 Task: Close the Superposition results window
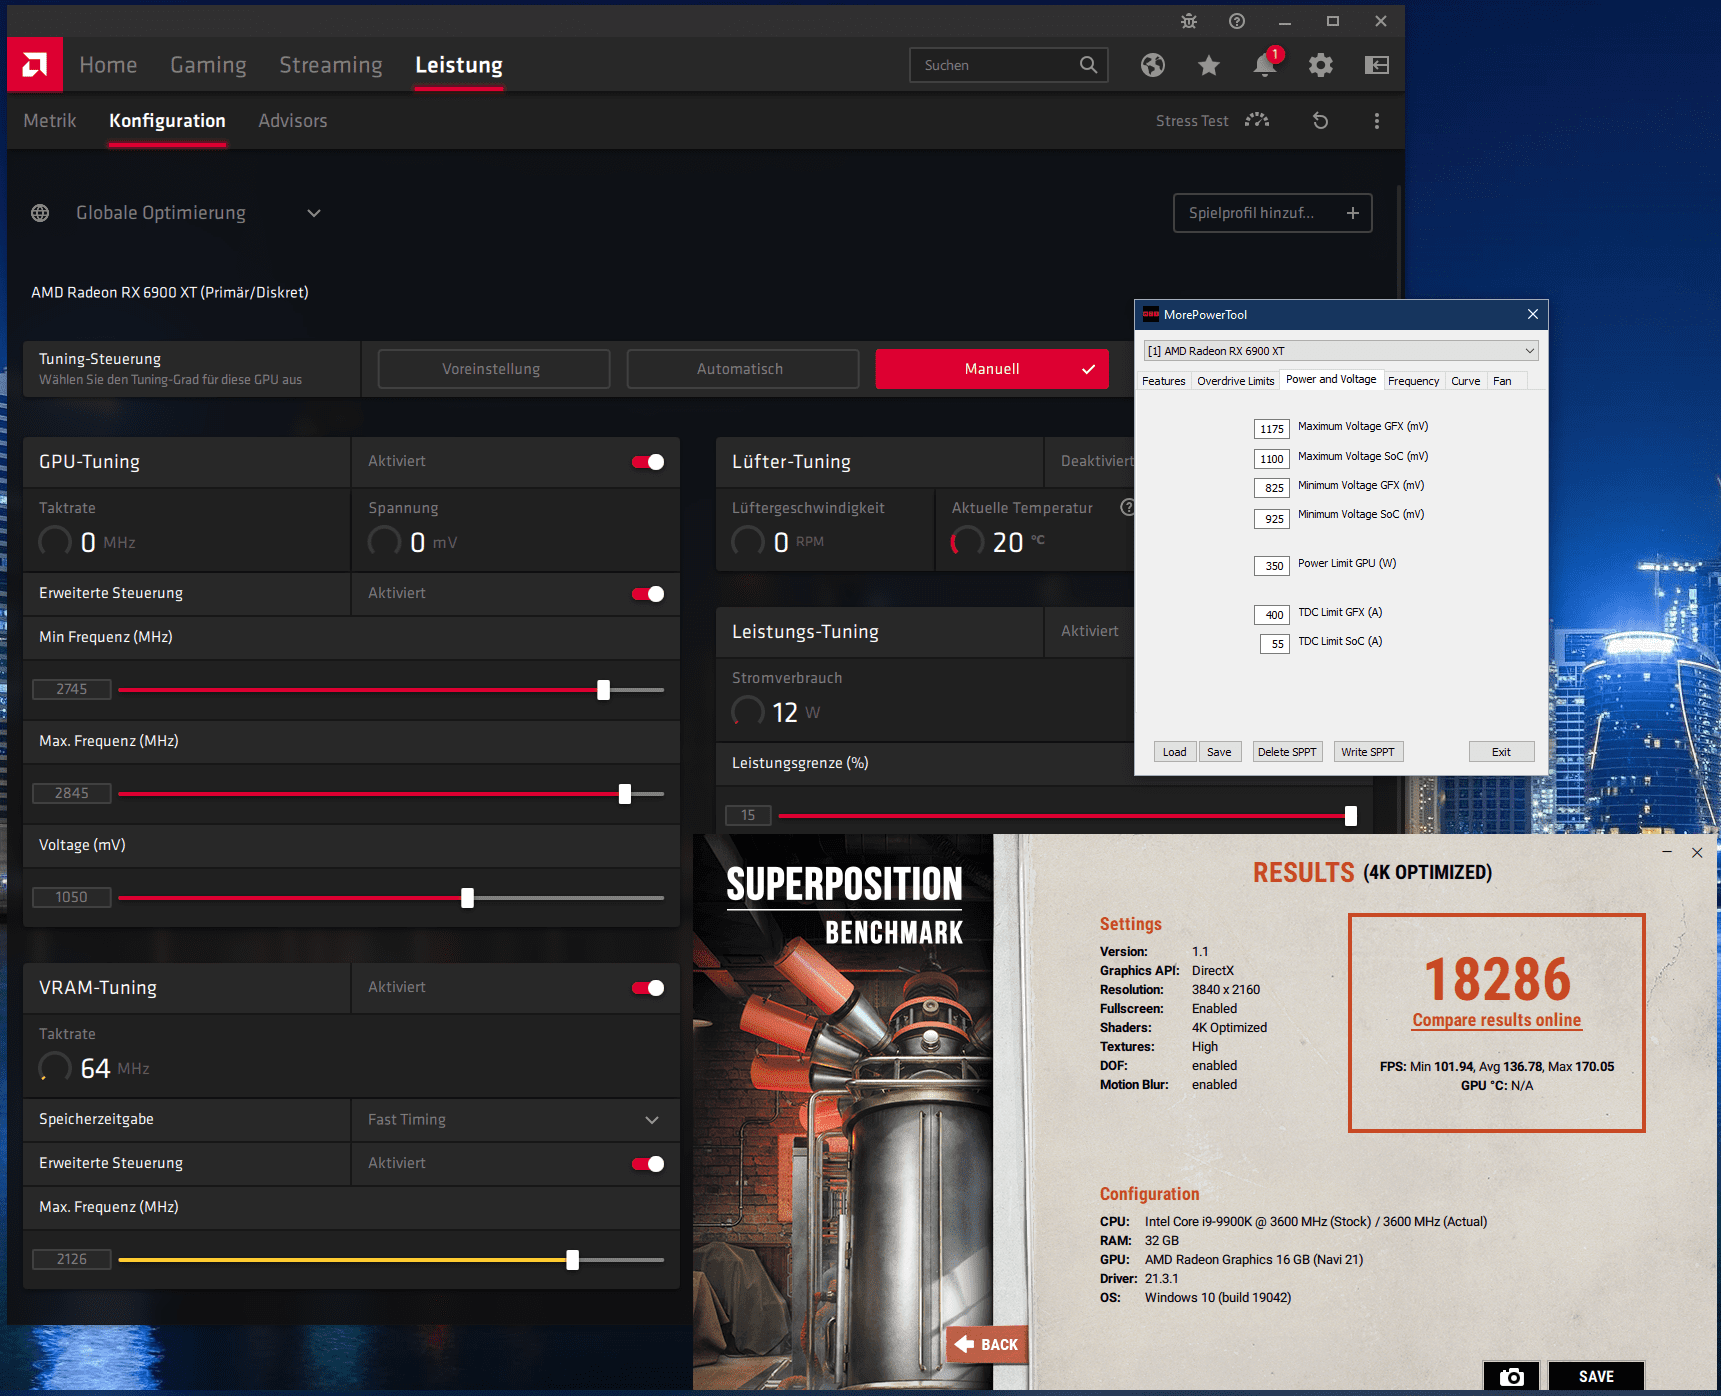1697,853
